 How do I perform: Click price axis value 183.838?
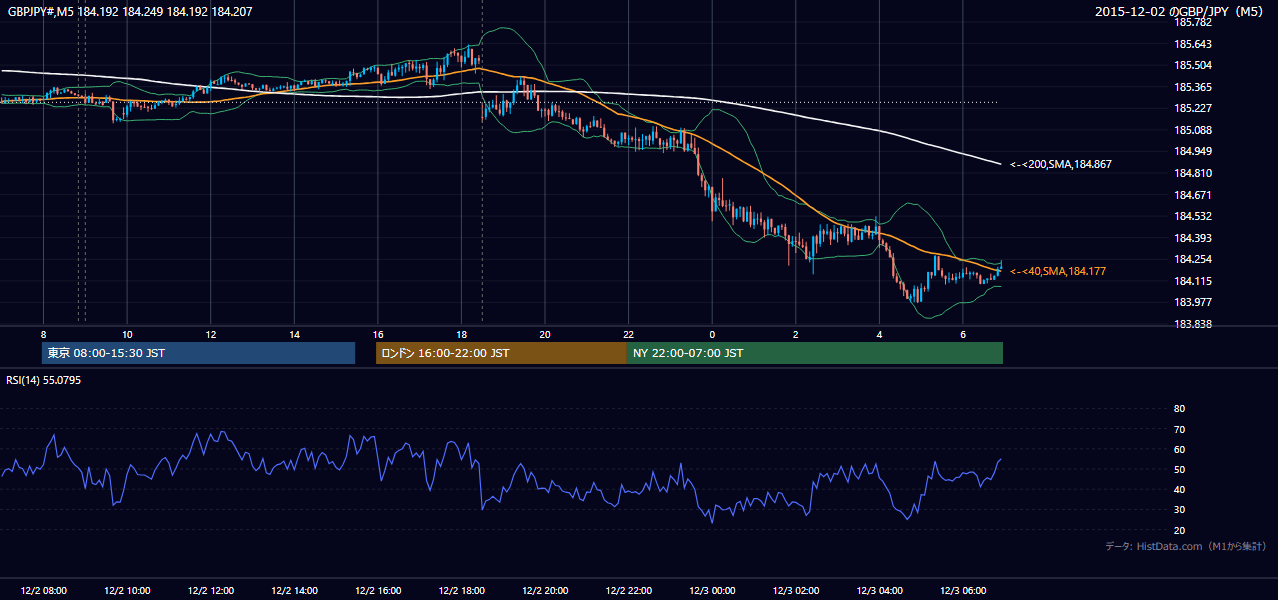tap(1193, 324)
